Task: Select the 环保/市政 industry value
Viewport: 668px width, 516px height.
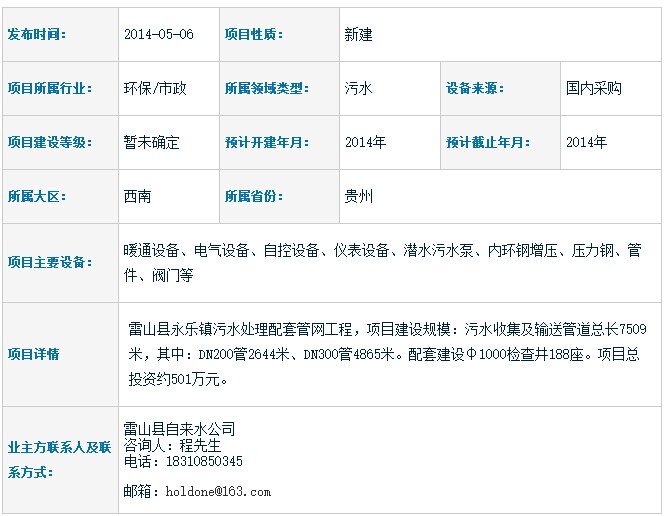Action: pos(155,88)
